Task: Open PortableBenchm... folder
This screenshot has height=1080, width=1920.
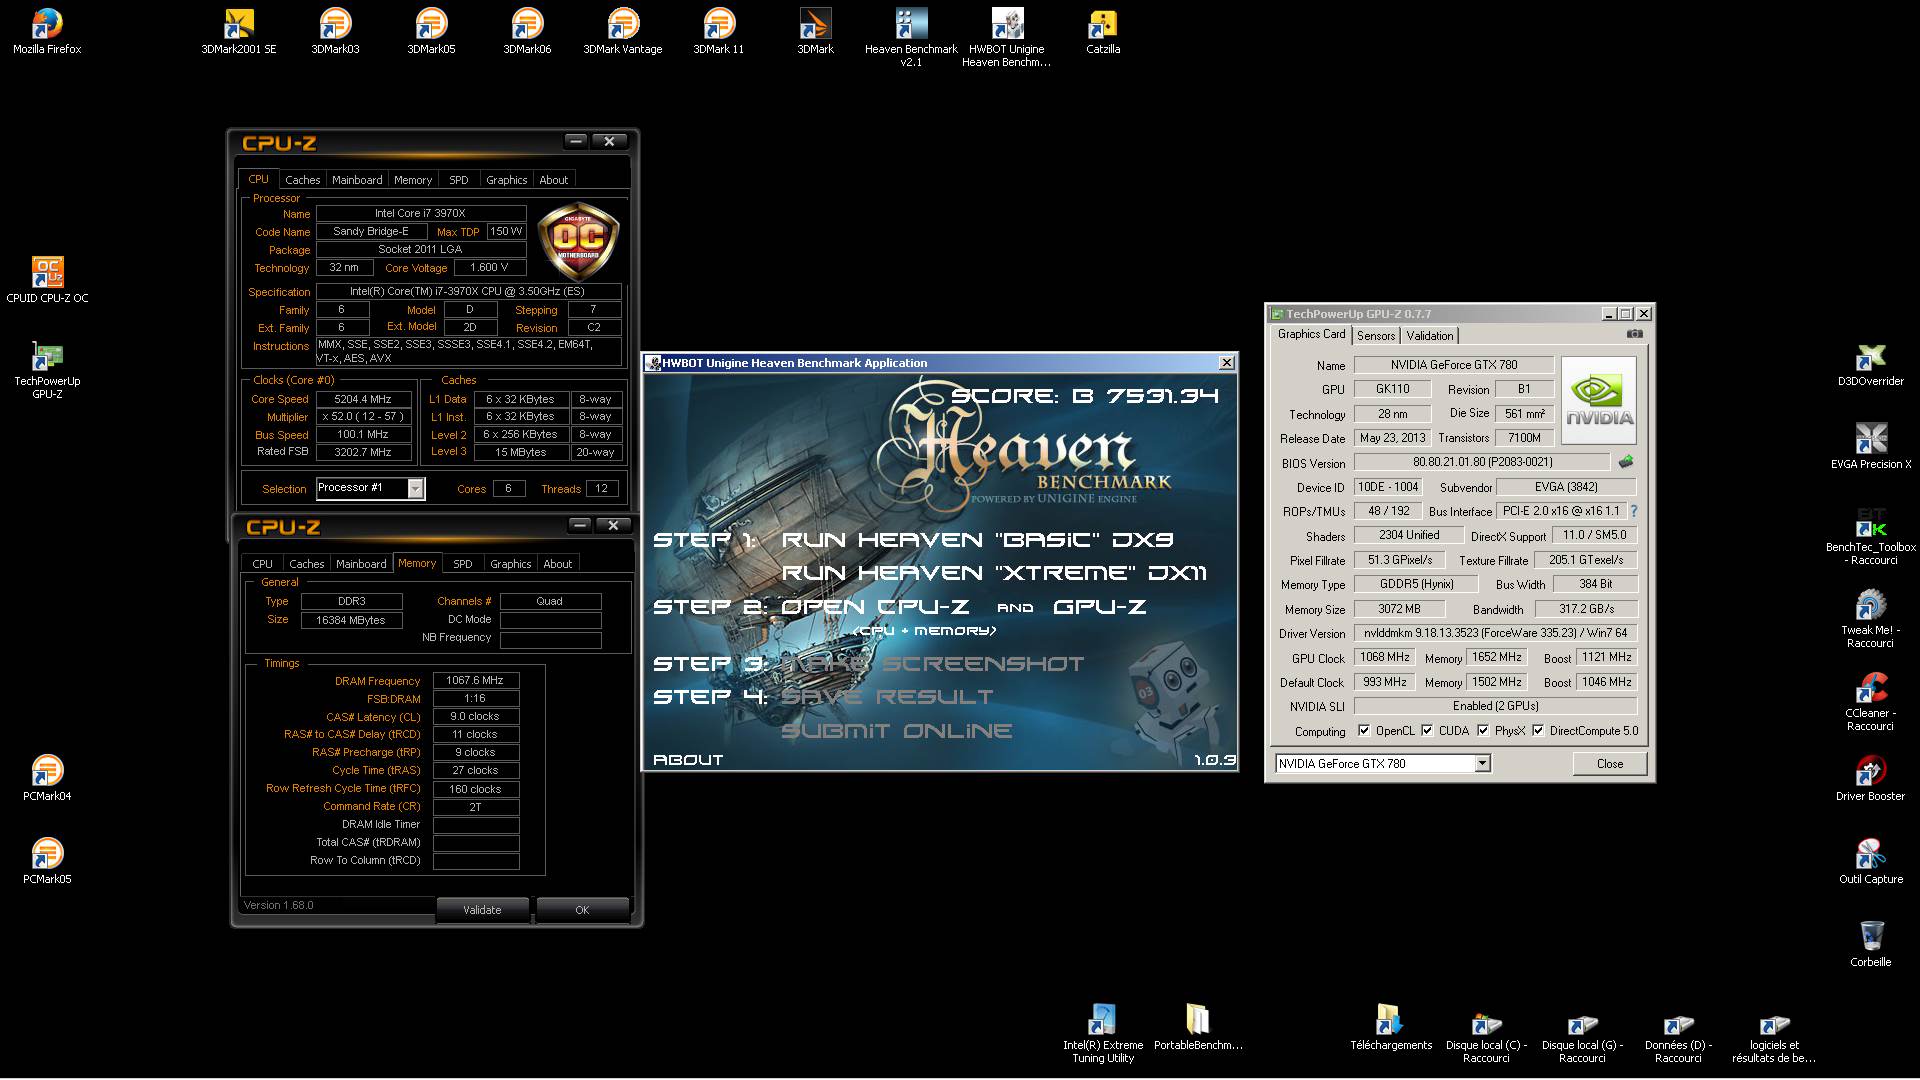Action: [x=1198, y=1027]
